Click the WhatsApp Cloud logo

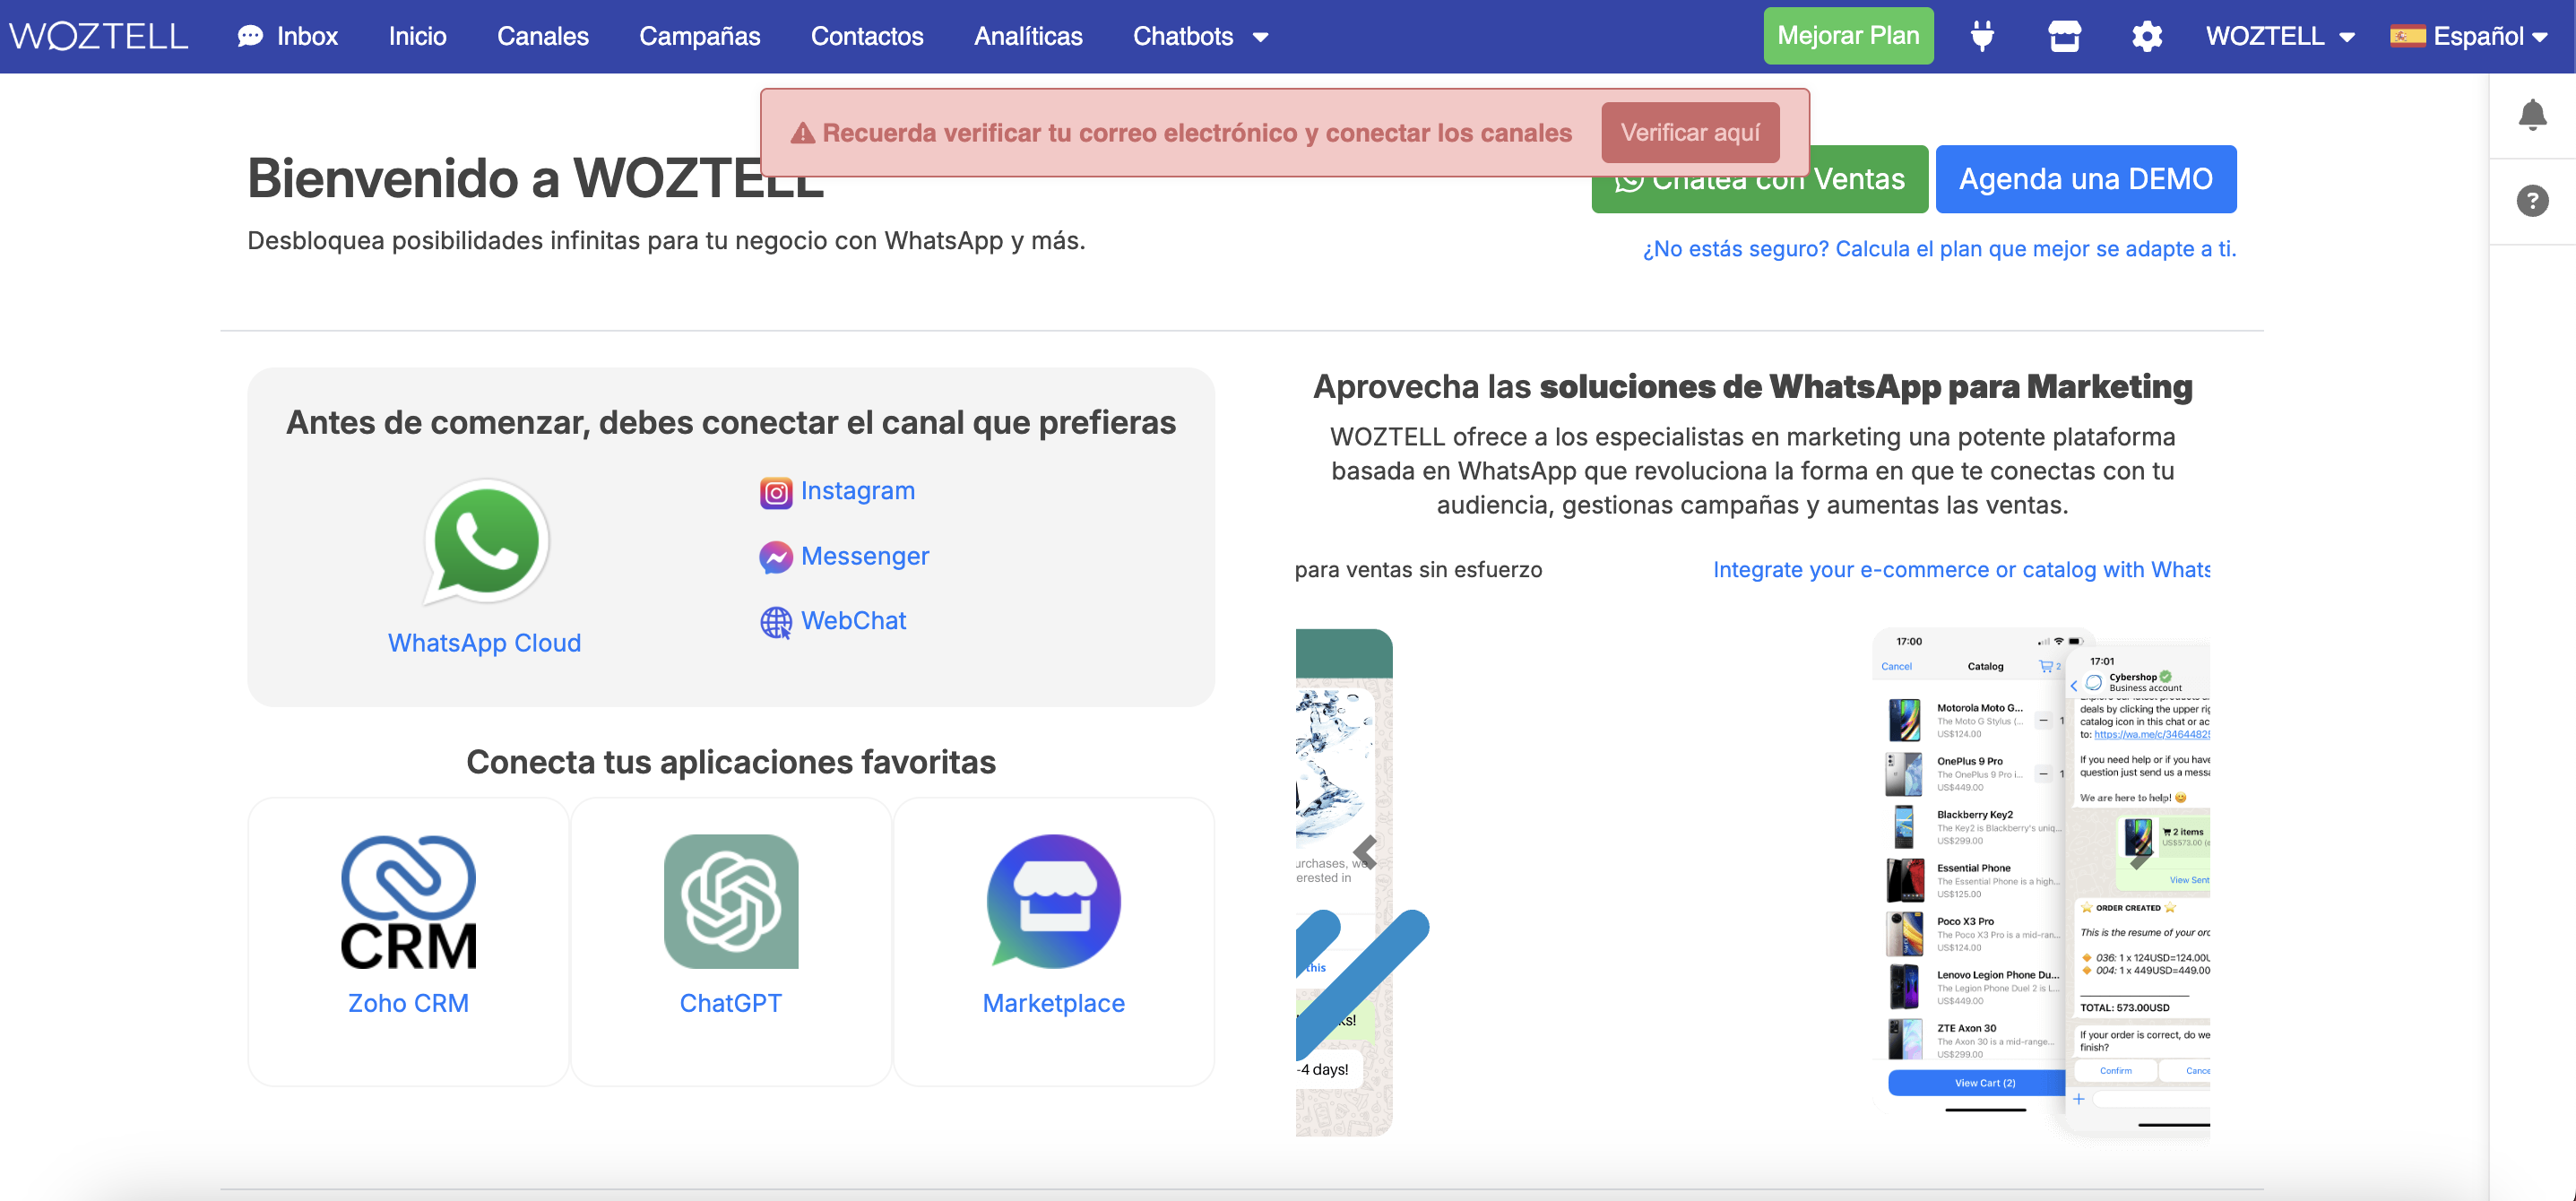[486, 542]
